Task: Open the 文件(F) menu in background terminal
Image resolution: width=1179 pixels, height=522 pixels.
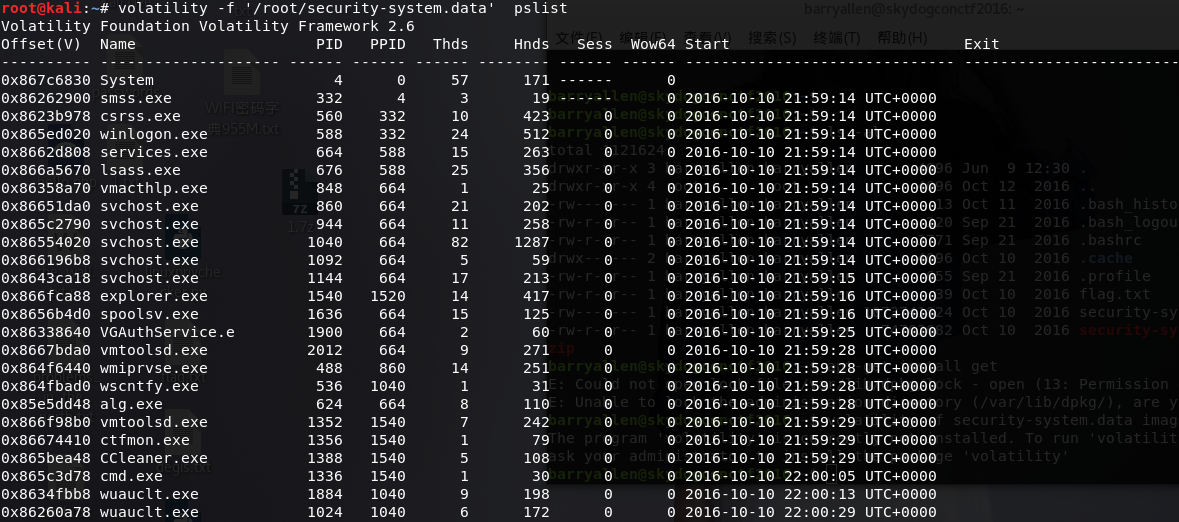Action: (580, 38)
